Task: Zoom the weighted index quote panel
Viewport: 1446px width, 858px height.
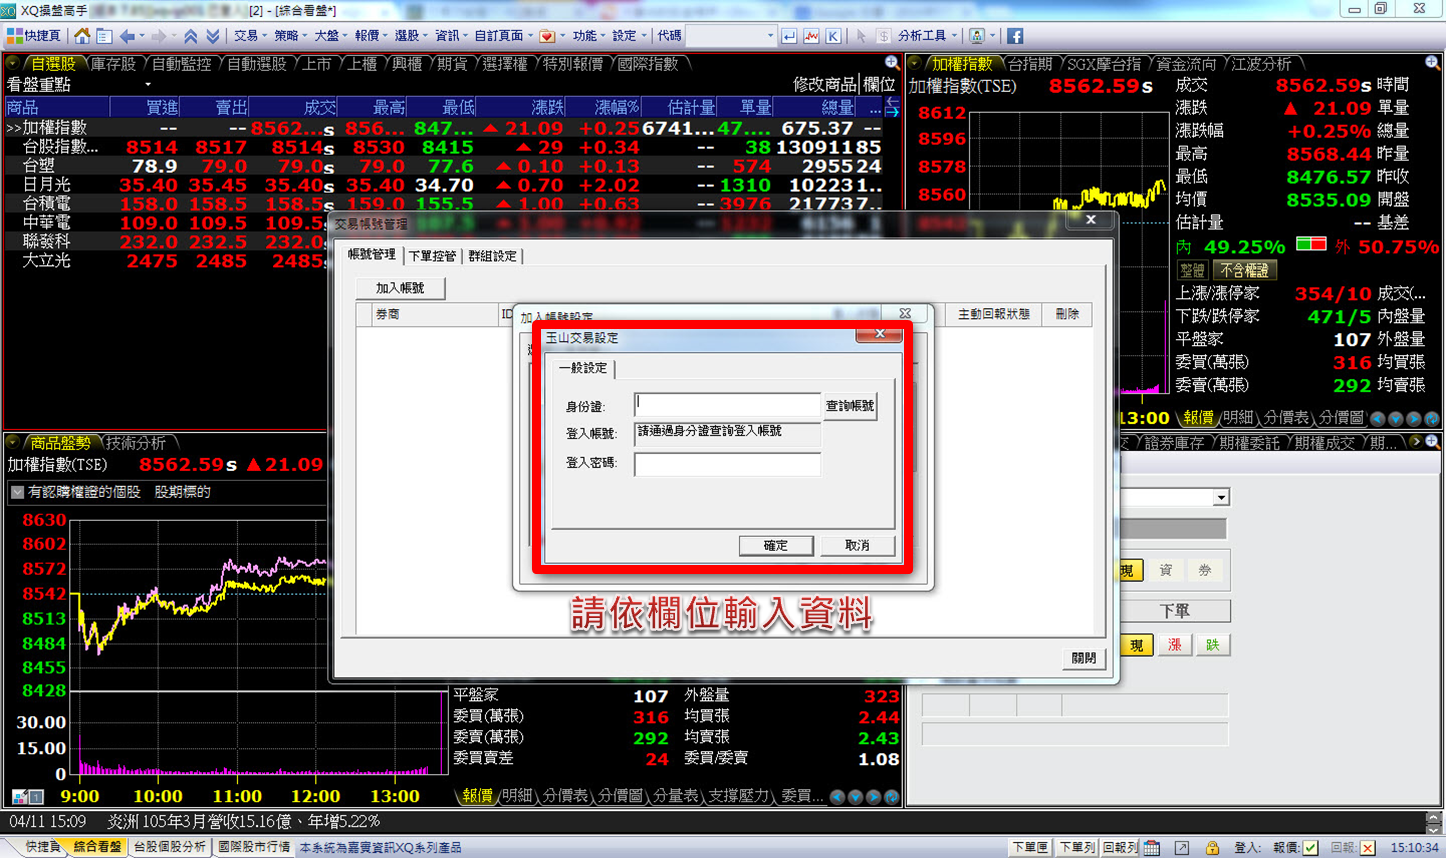Action: point(1432,63)
